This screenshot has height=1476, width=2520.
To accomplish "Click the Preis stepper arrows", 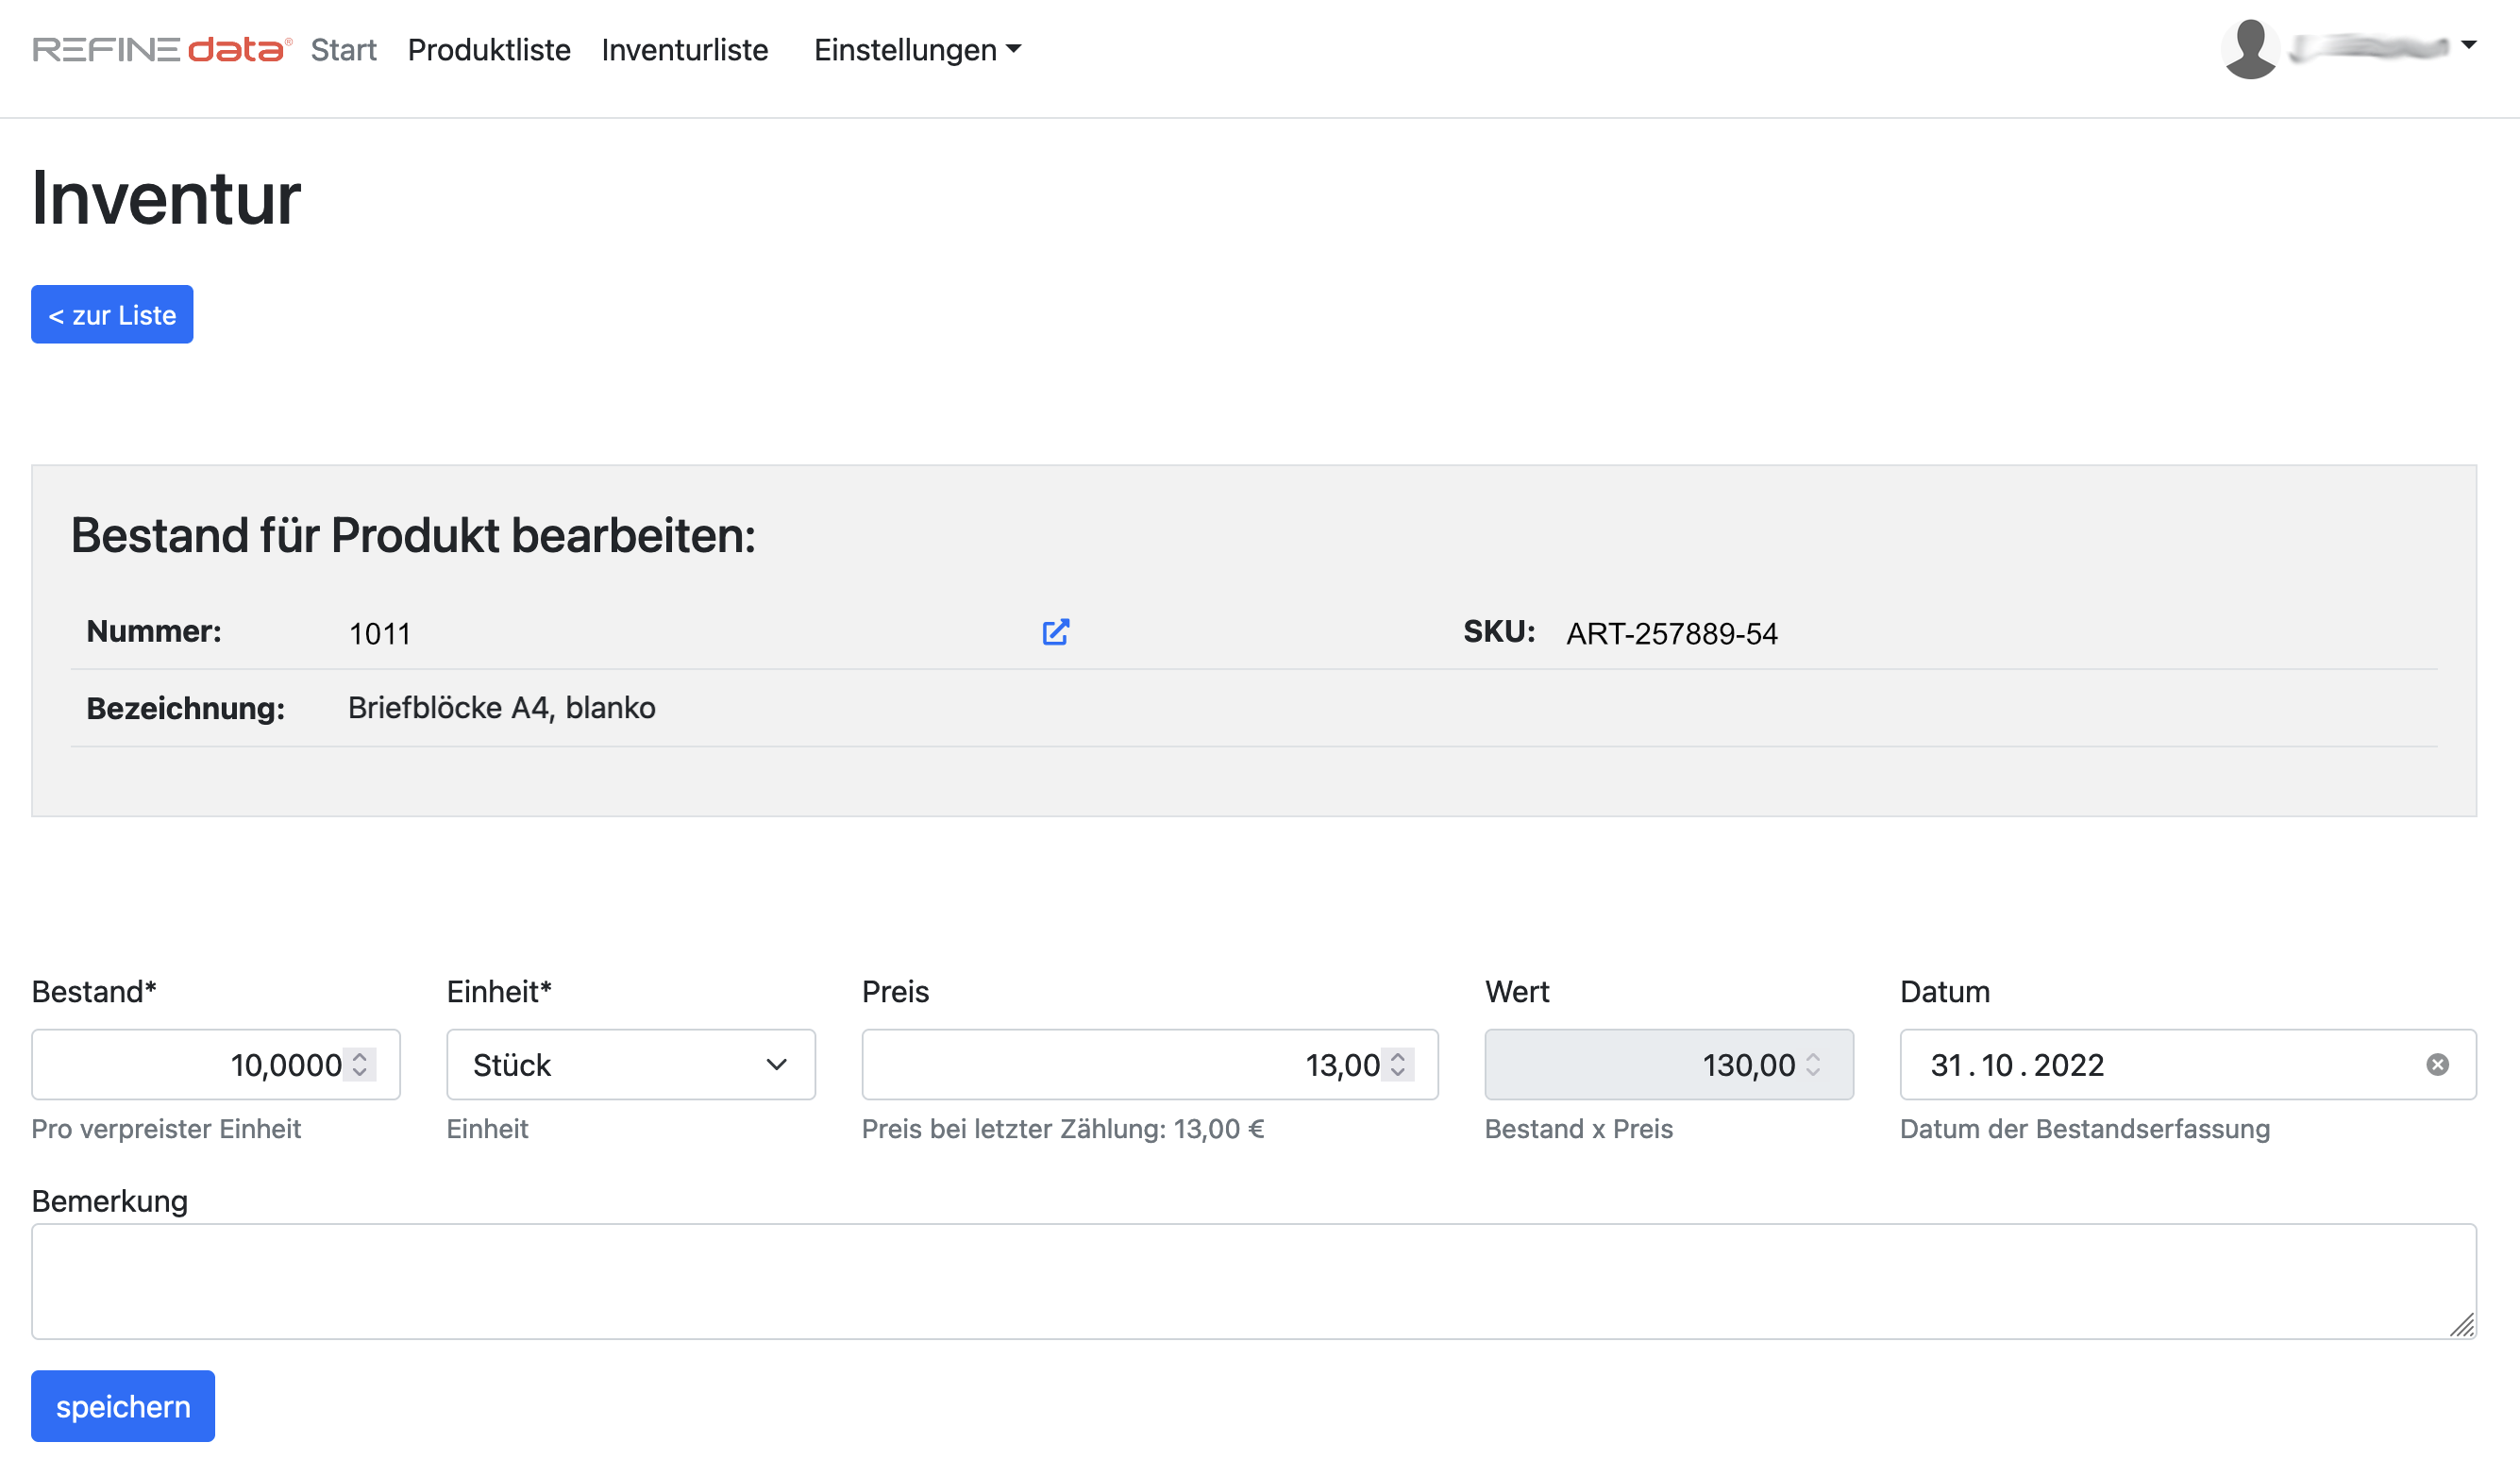I will pyautogui.click(x=1398, y=1064).
